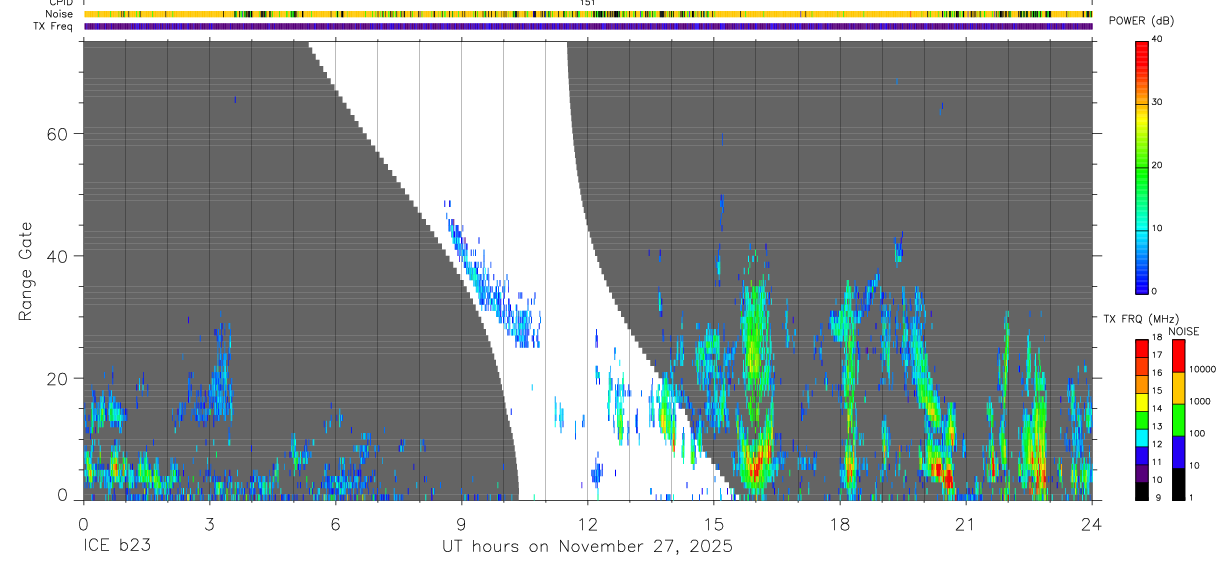Click the 15 tick on the UT hours axis
Image resolution: width=1228 pixels, height=567 pixels.
(x=713, y=523)
